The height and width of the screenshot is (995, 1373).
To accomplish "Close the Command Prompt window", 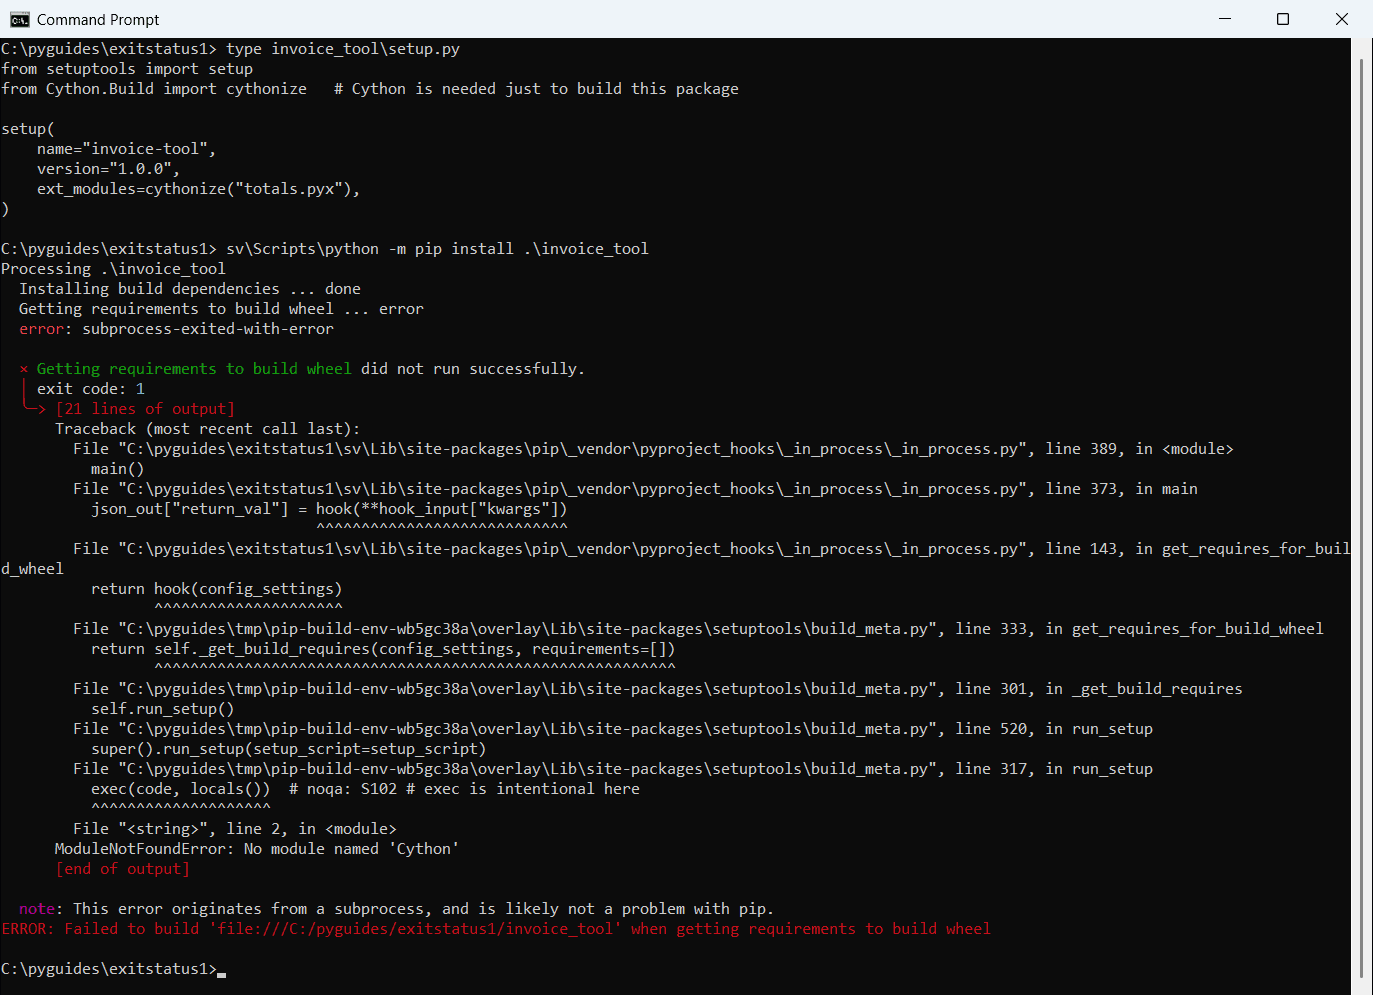I will pyautogui.click(x=1342, y=19).
